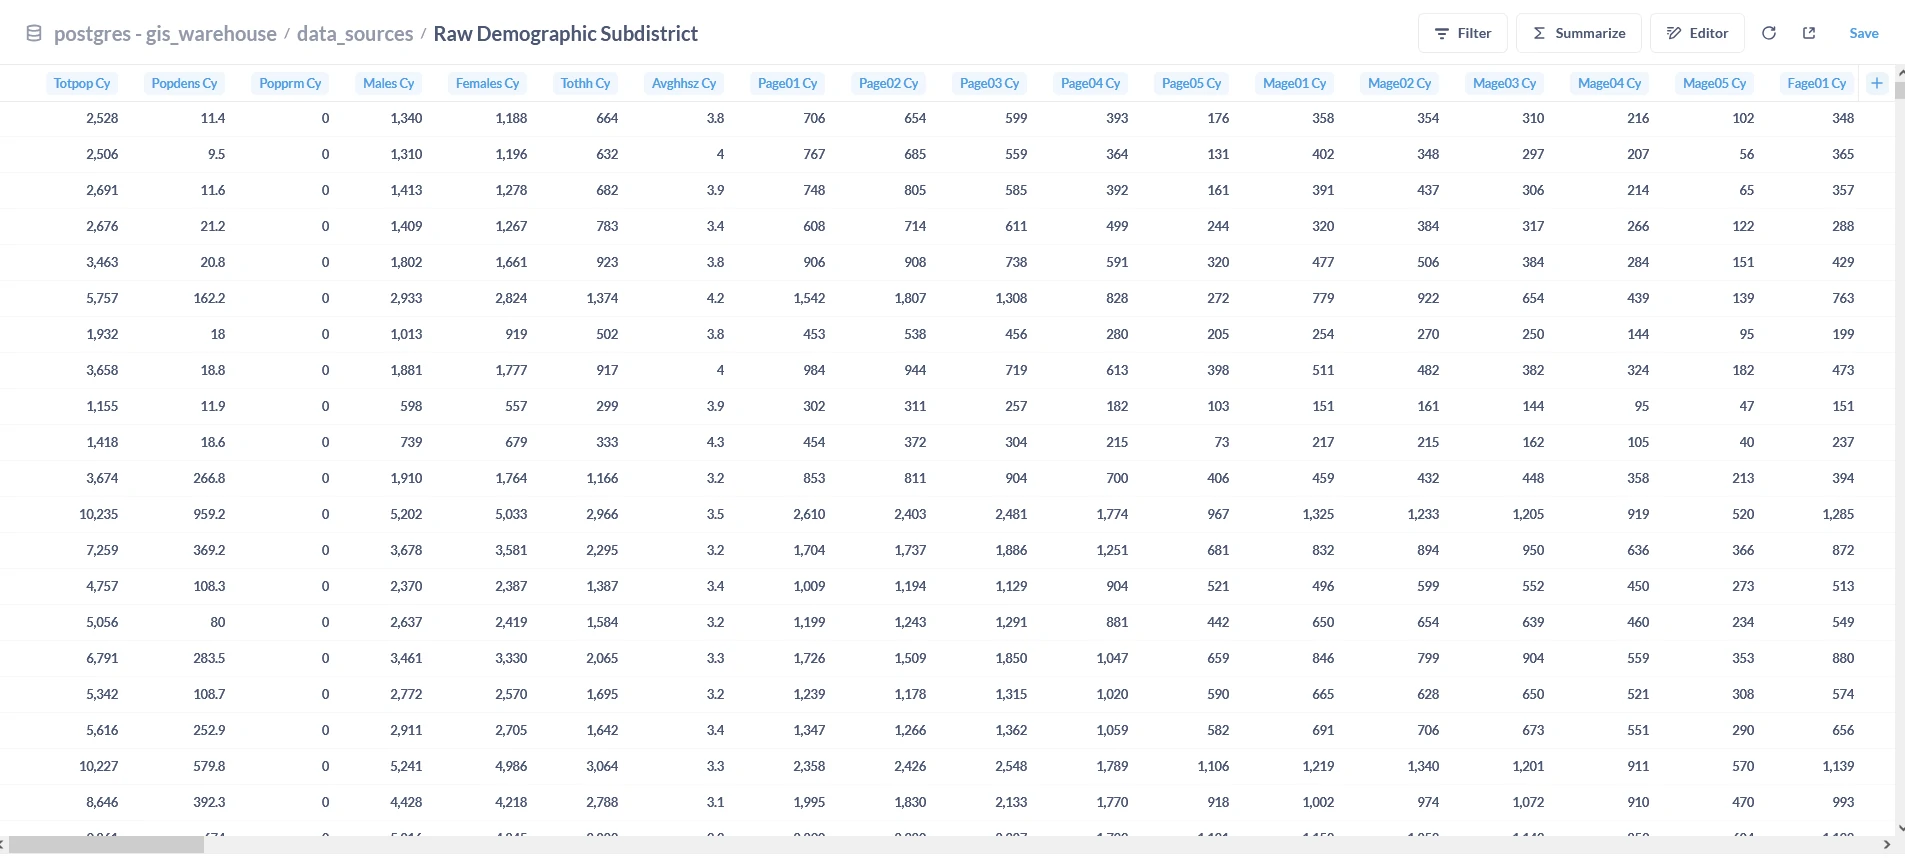Refresh the table with the reload icon
The image size is (1905, 858).
(x=1769, y=33)
